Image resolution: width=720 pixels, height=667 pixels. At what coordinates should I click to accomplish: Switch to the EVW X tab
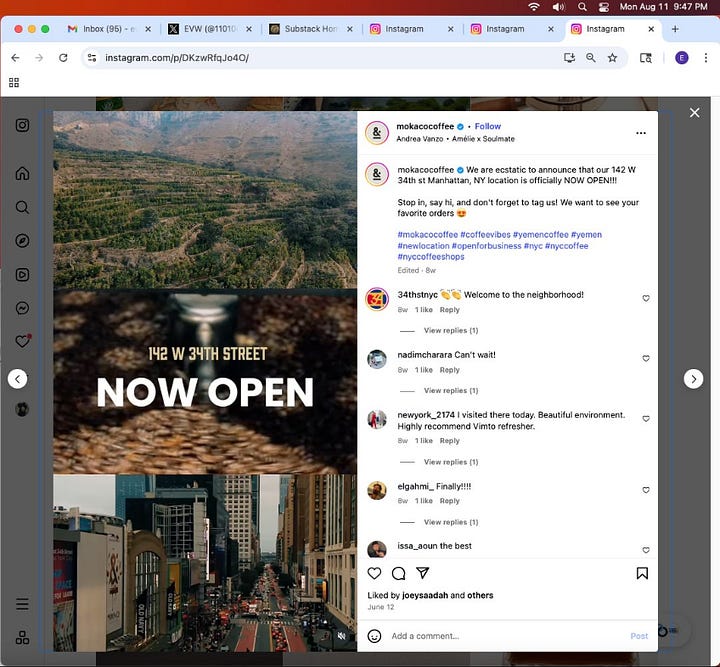coord(210,29)
